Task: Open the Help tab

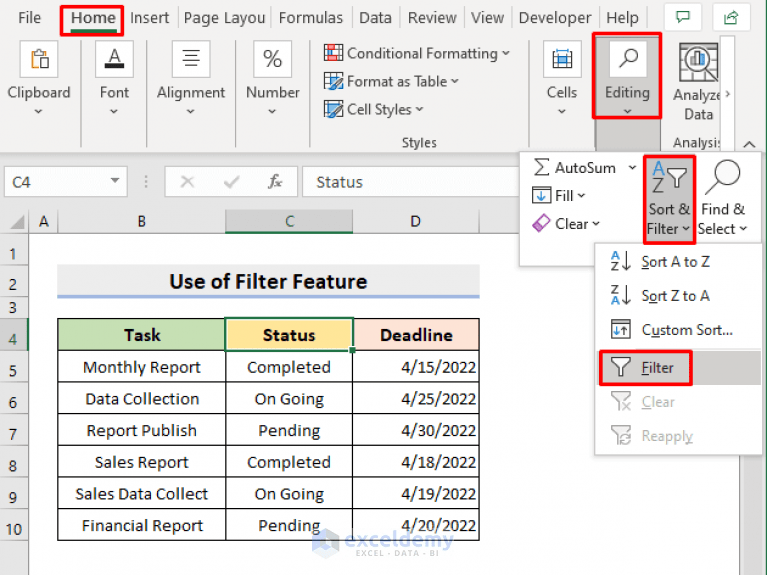Action: [622, 18]
